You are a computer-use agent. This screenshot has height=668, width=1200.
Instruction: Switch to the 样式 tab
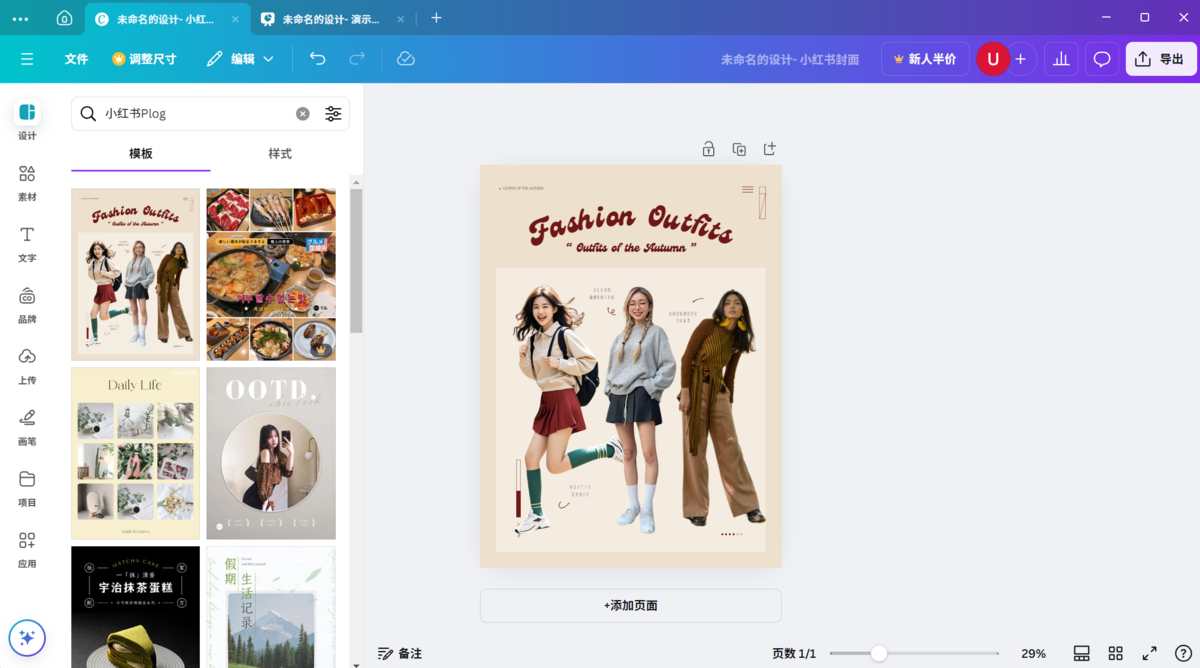coord(280,153)
